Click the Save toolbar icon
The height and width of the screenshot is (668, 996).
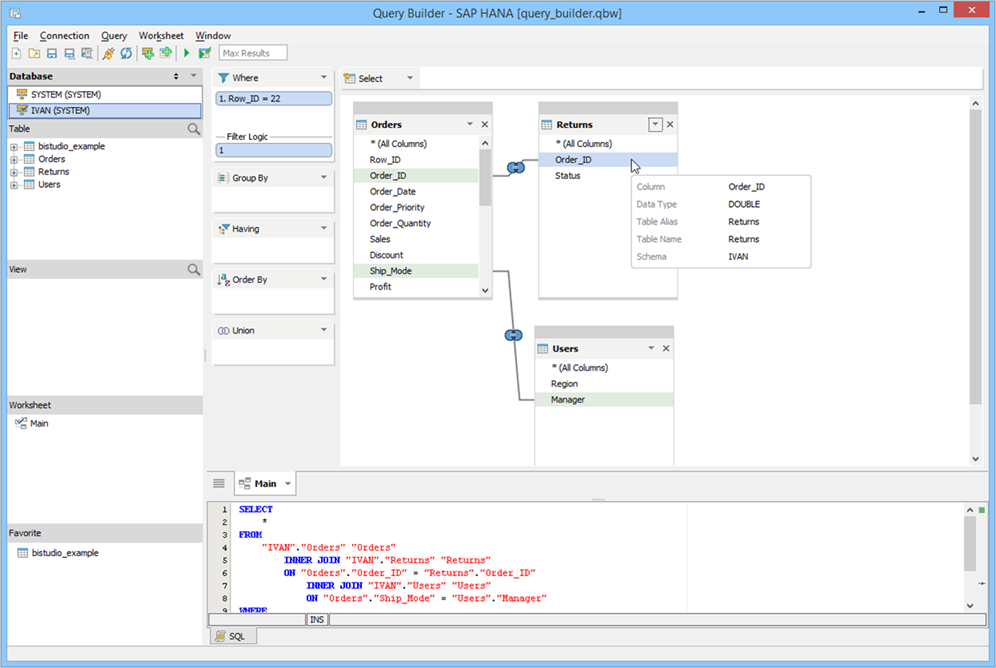point(51,53)
